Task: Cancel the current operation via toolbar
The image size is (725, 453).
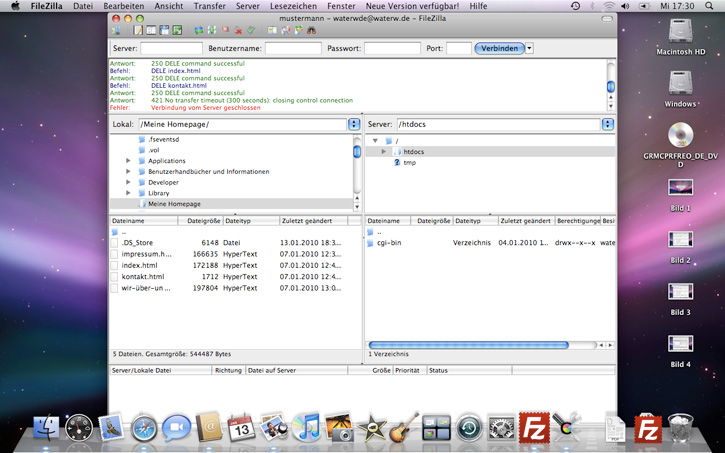Action: pos(225,31)
